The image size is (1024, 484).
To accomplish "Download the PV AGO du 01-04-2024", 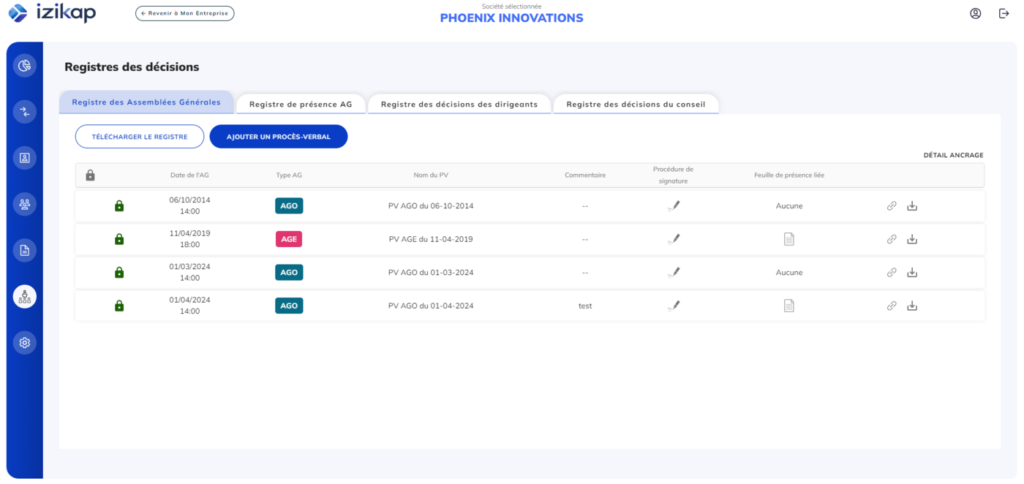I will click(912, 305).
